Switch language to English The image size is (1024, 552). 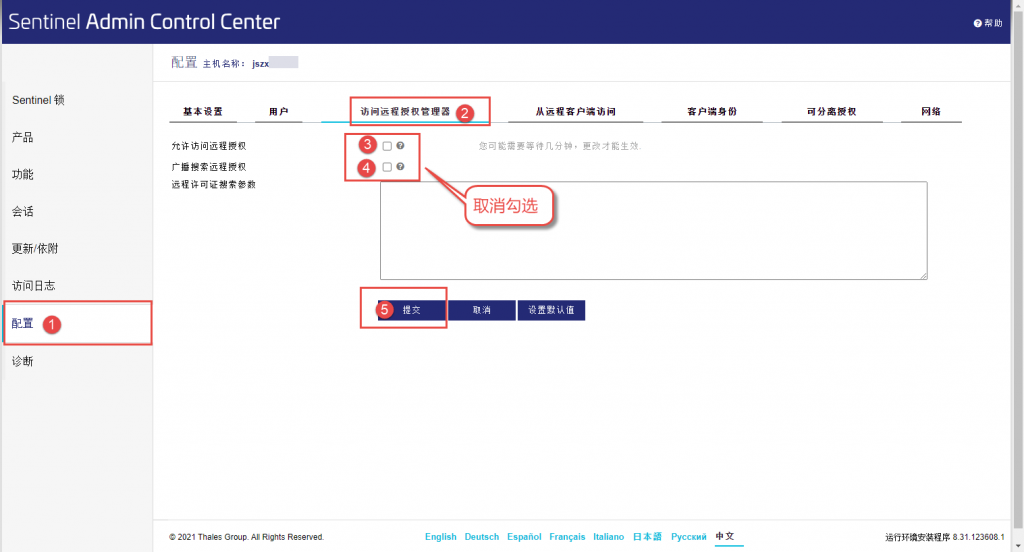440,537
